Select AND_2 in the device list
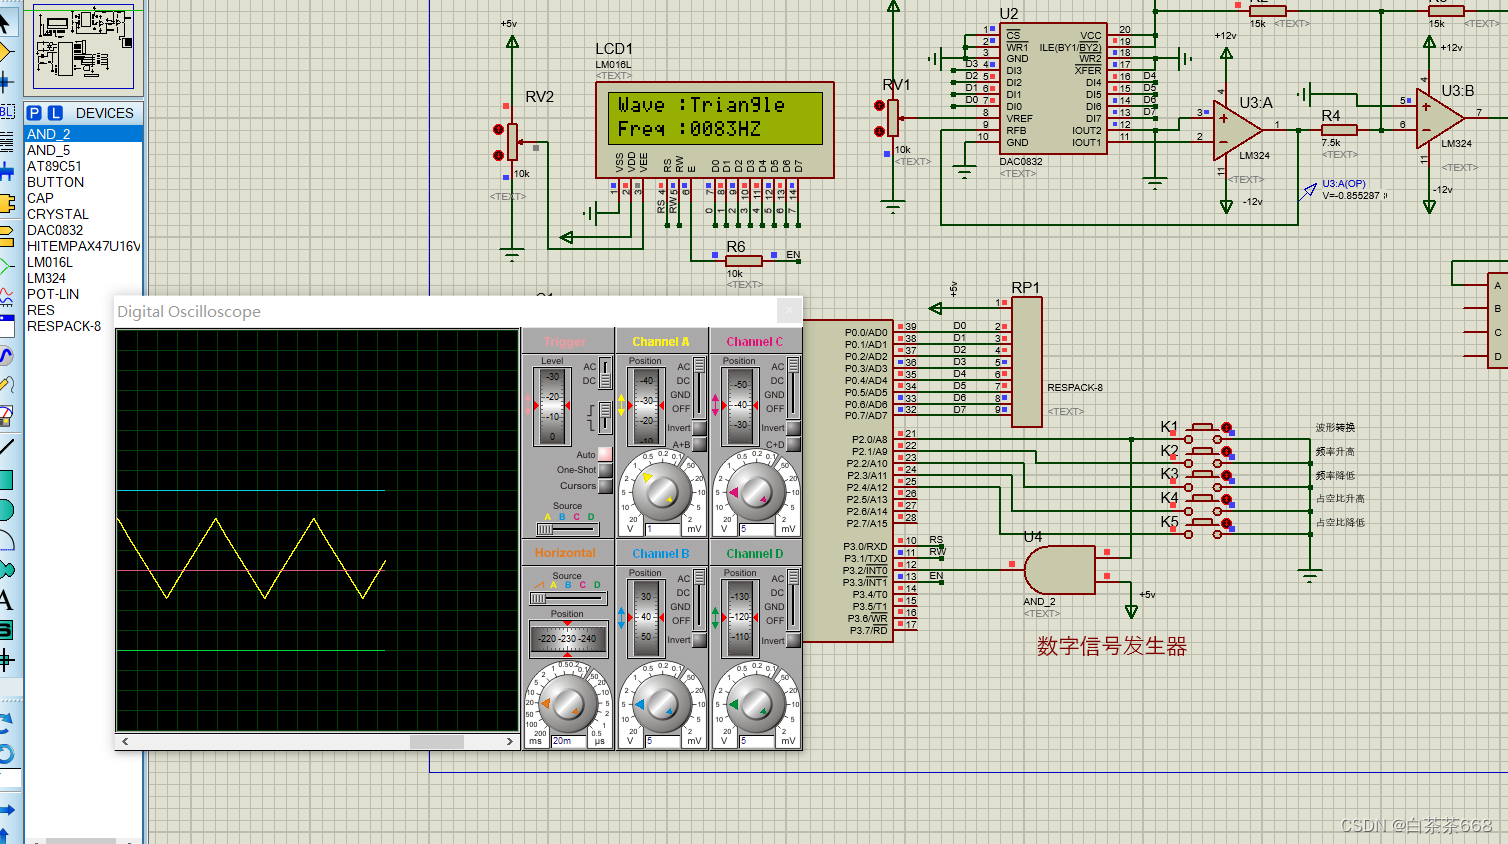The image size is (1508, 844). pyautogui.click(x=84, y=134)
